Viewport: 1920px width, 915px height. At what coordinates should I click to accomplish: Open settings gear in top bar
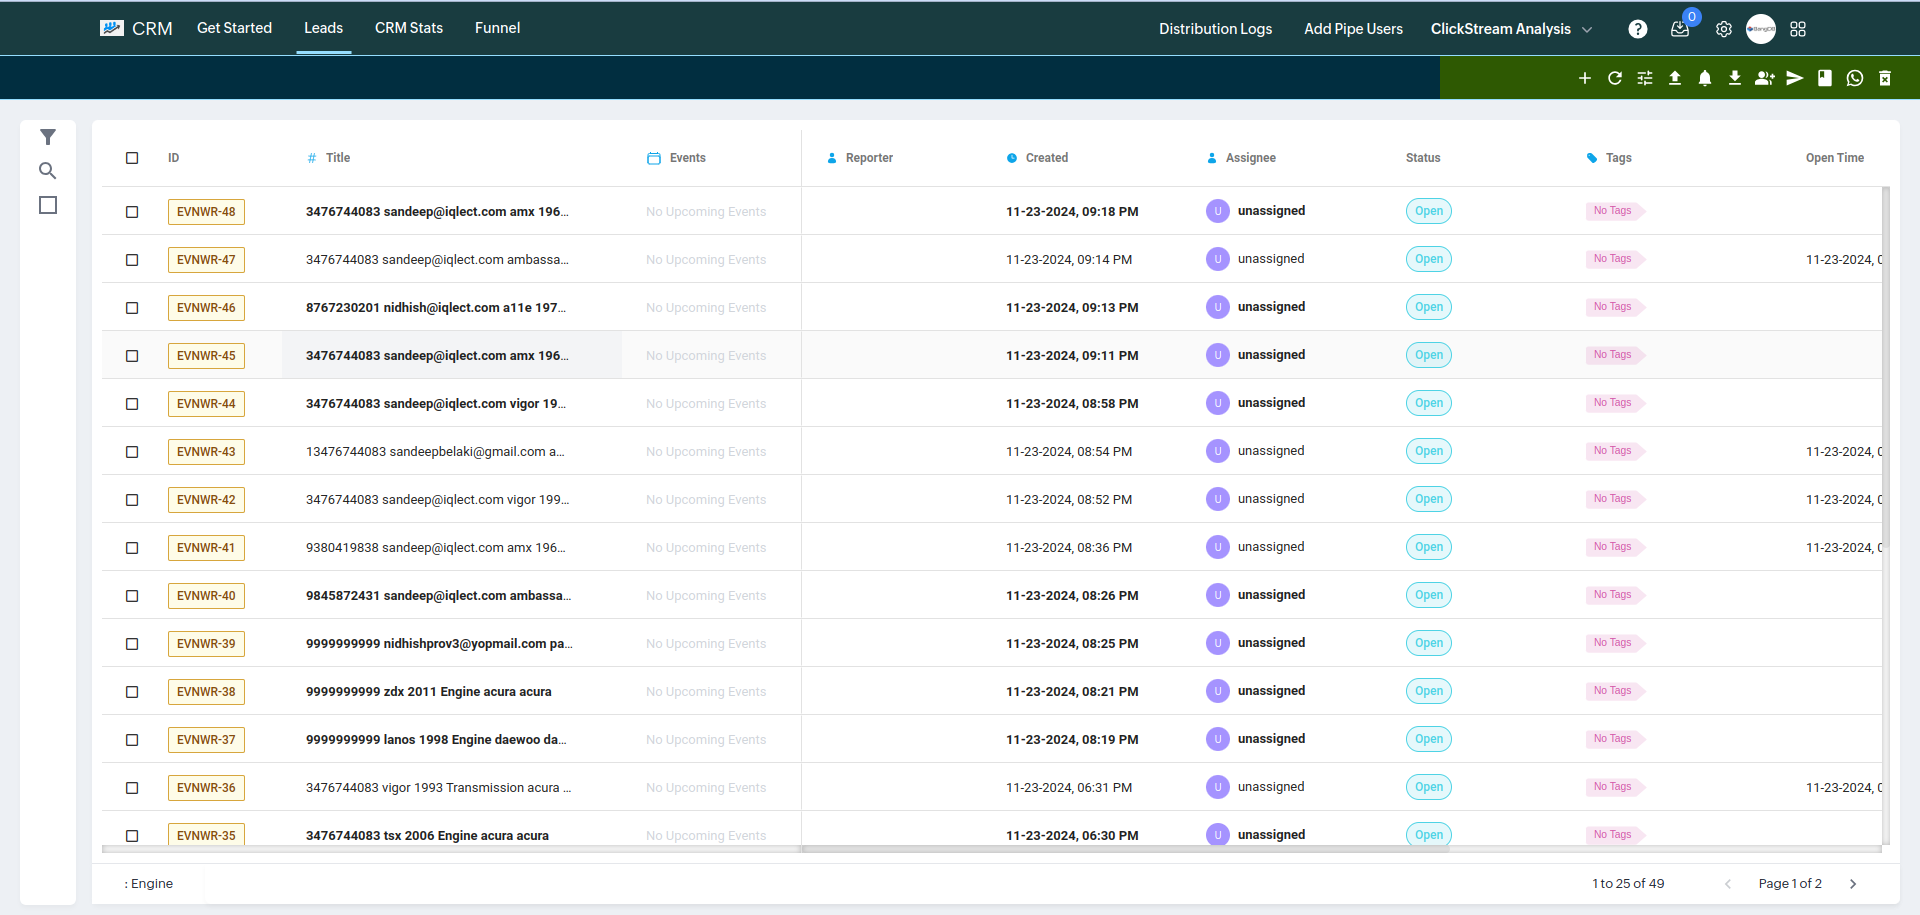click(x=1724, y=29)
